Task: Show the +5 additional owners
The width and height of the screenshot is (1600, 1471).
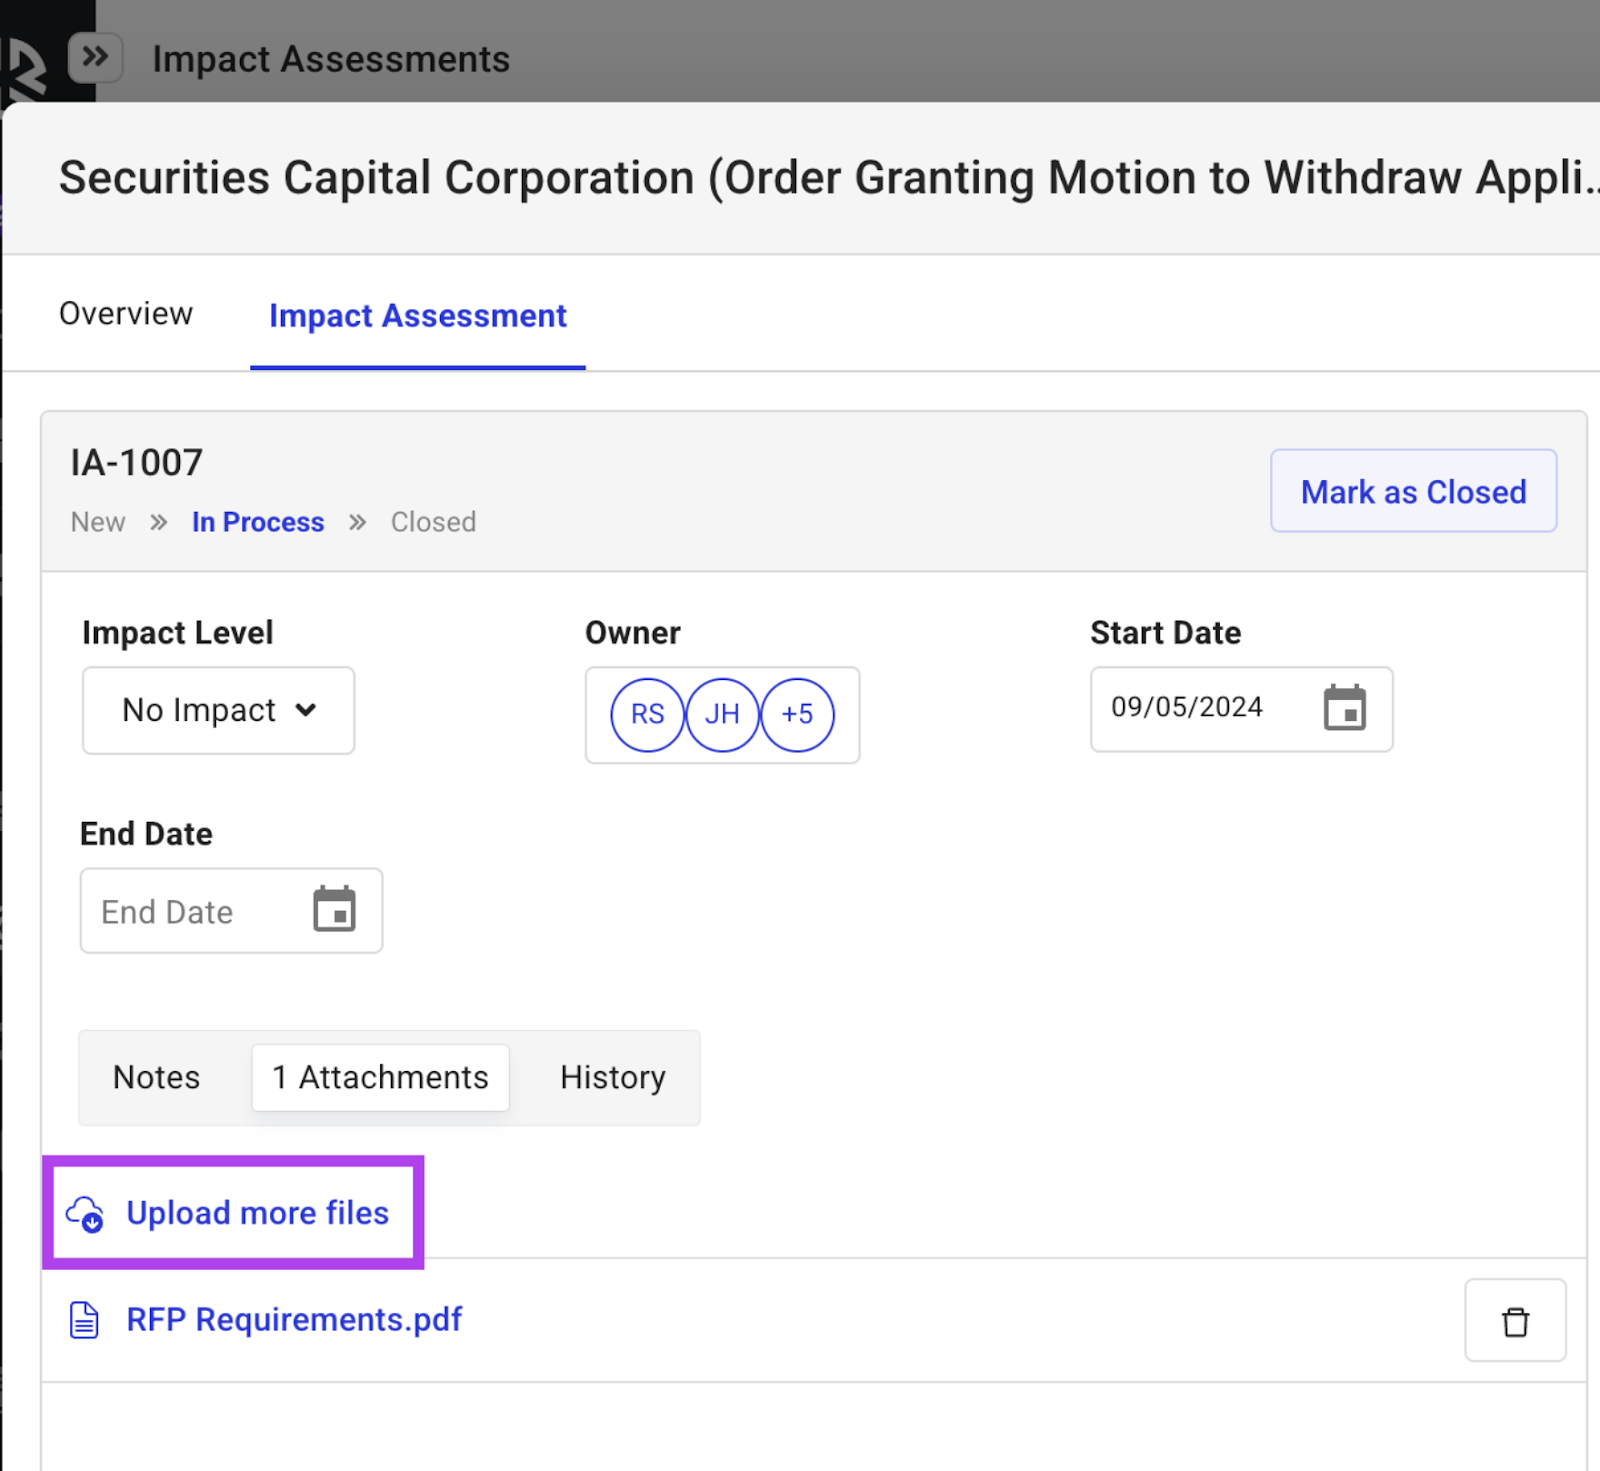Action: [797, 714]
